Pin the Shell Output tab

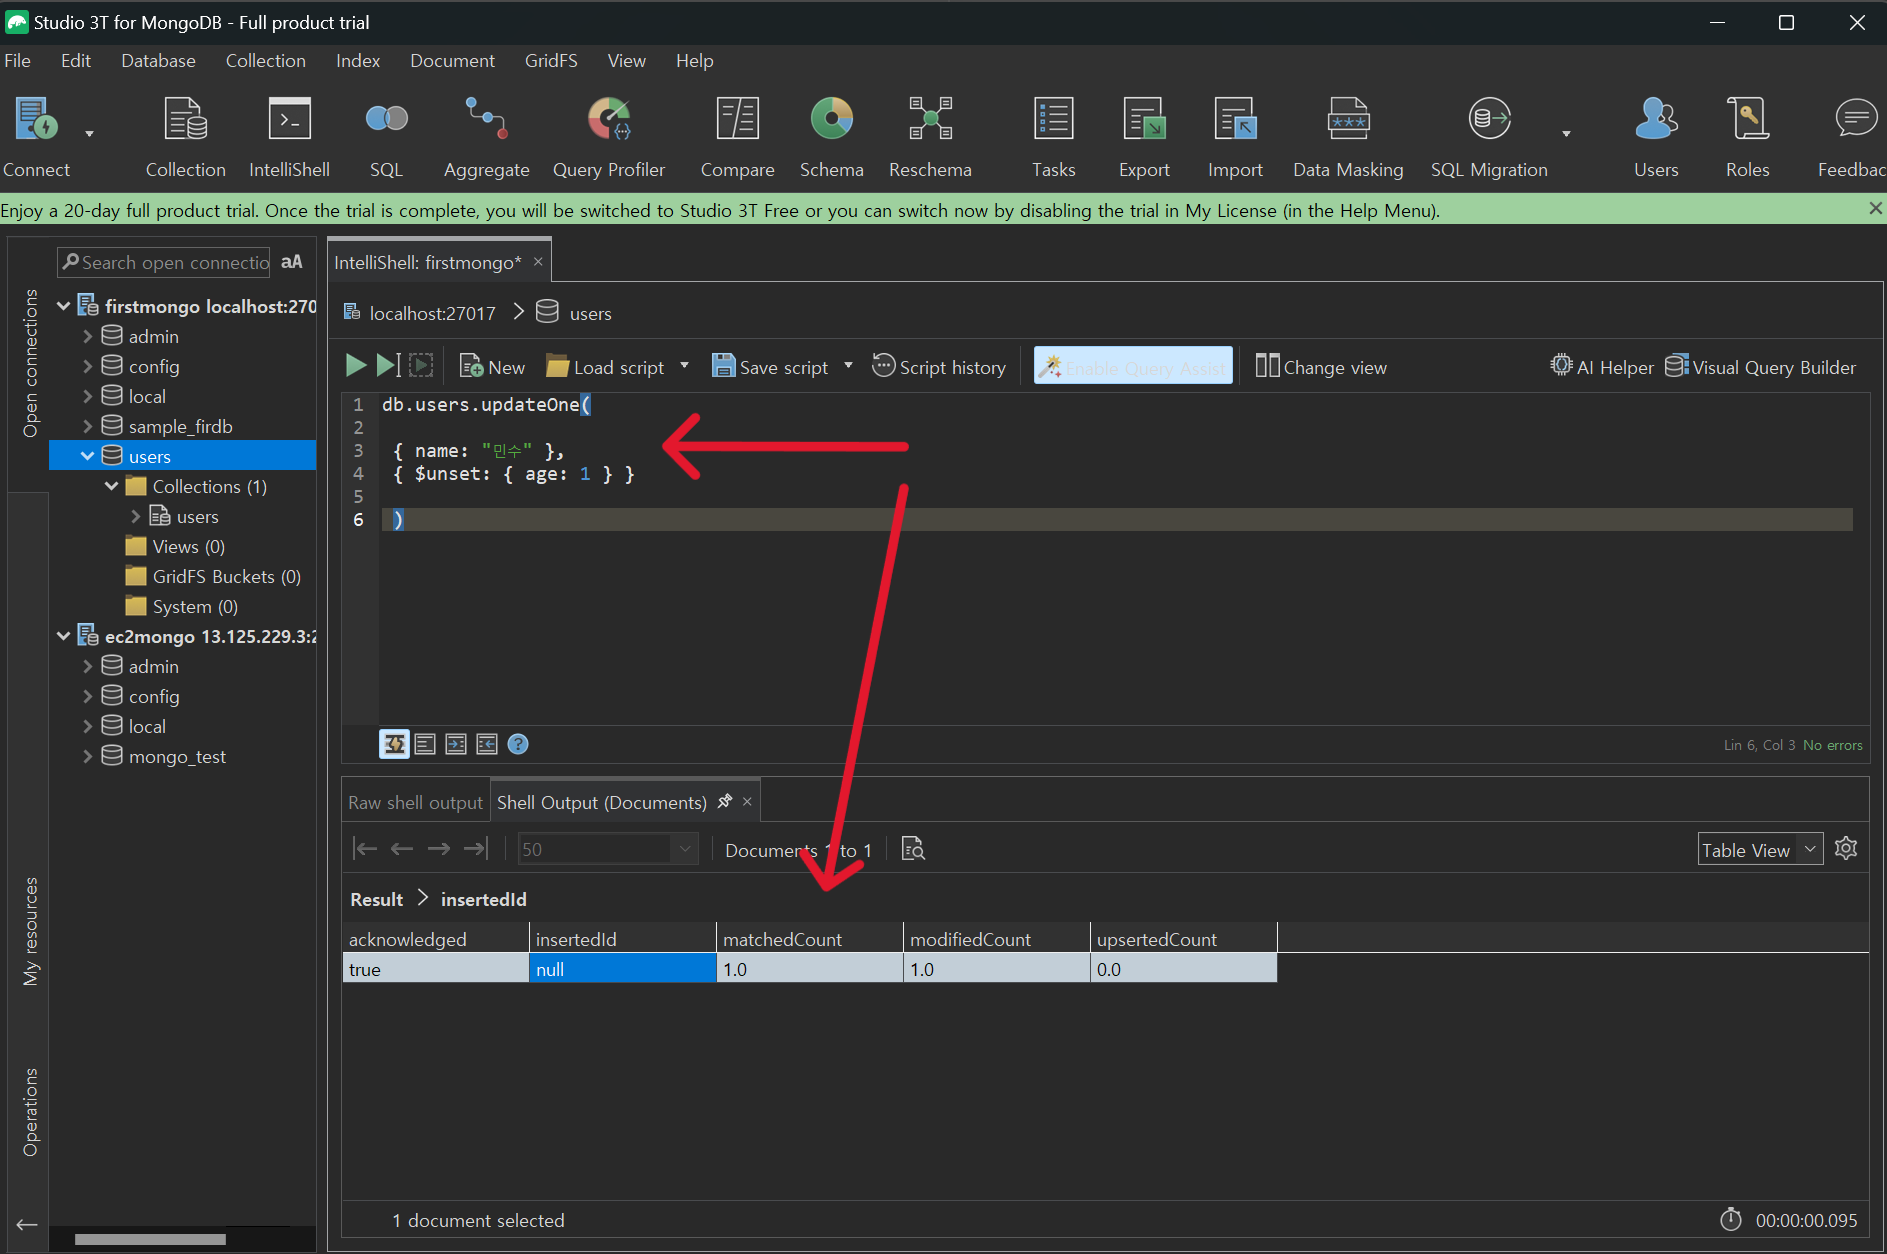pyautogui.click(x=725, y=801)
